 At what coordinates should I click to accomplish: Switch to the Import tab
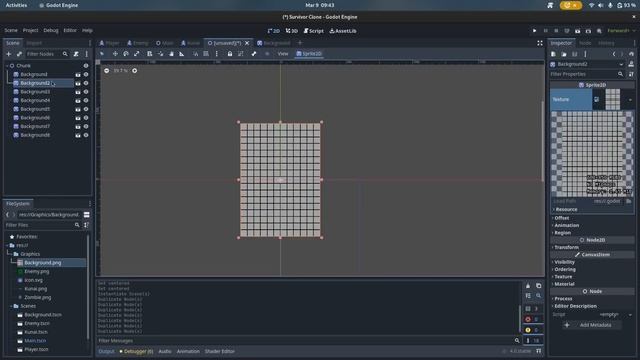[34, 43]
